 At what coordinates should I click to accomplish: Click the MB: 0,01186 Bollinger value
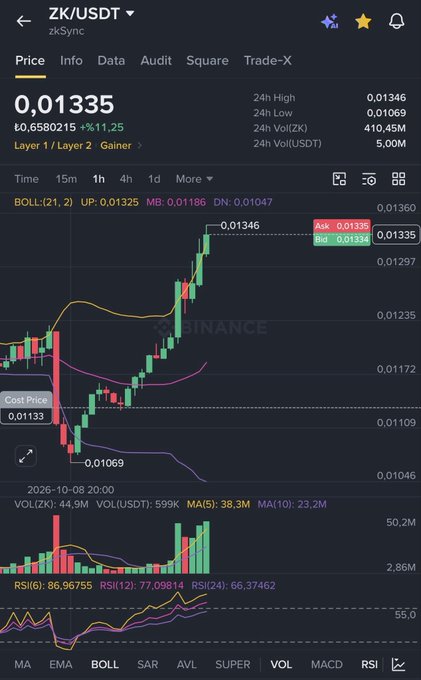[x=176, y=202]
